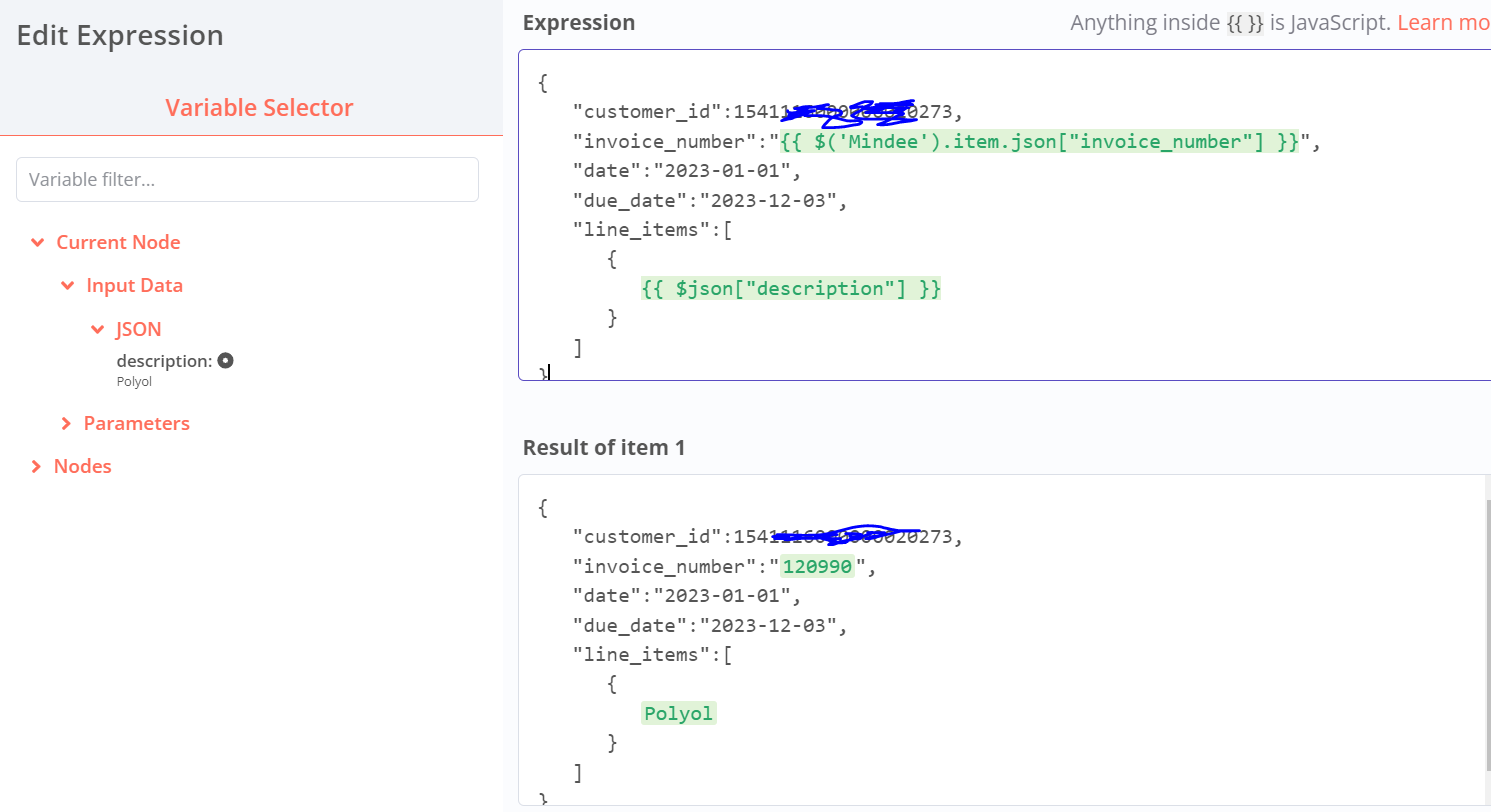
Task: Expand the Parameters chevron arrow
Action: point(66,423)
